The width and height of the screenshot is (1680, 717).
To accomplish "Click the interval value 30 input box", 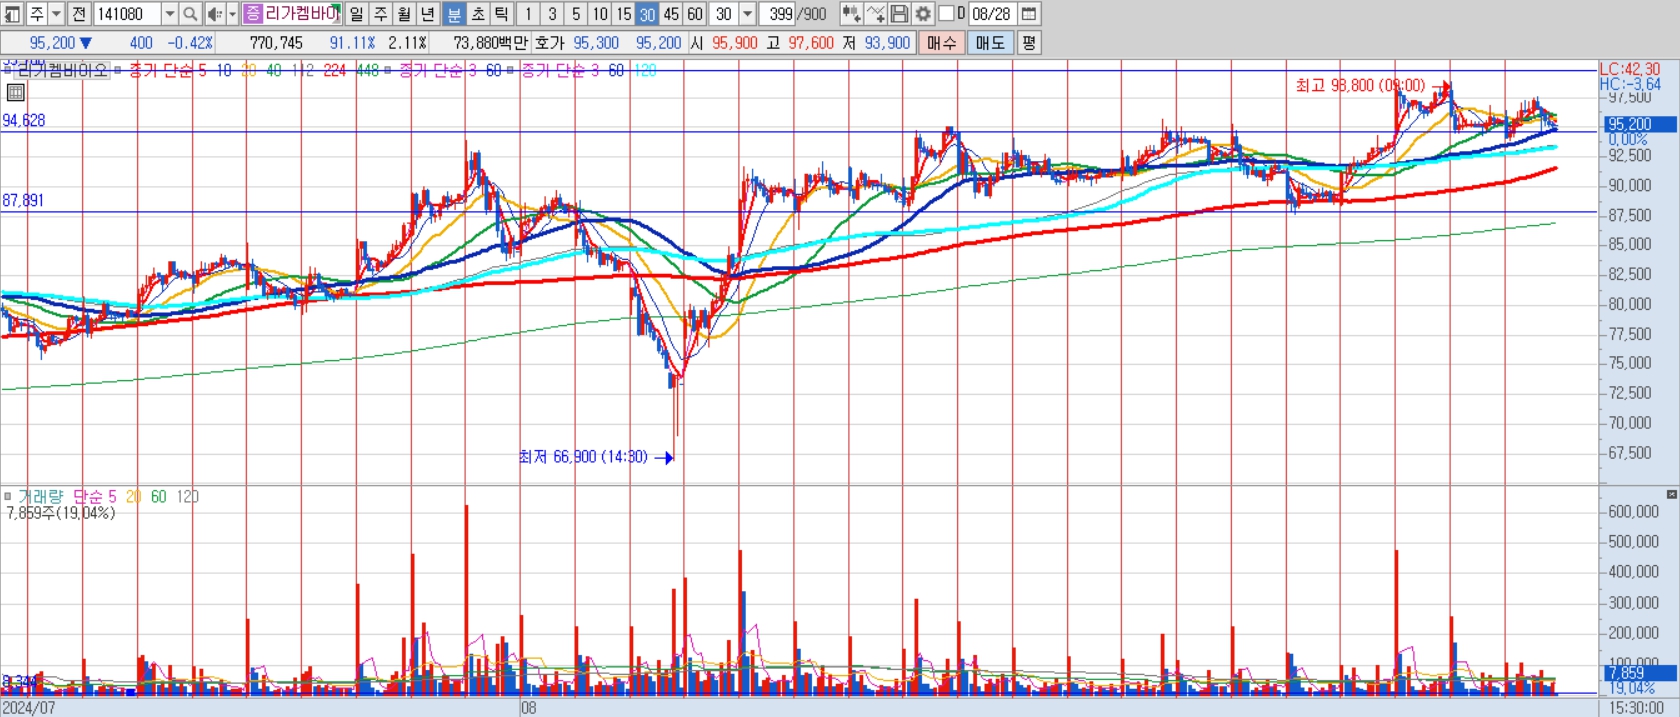I will (724, 14).
